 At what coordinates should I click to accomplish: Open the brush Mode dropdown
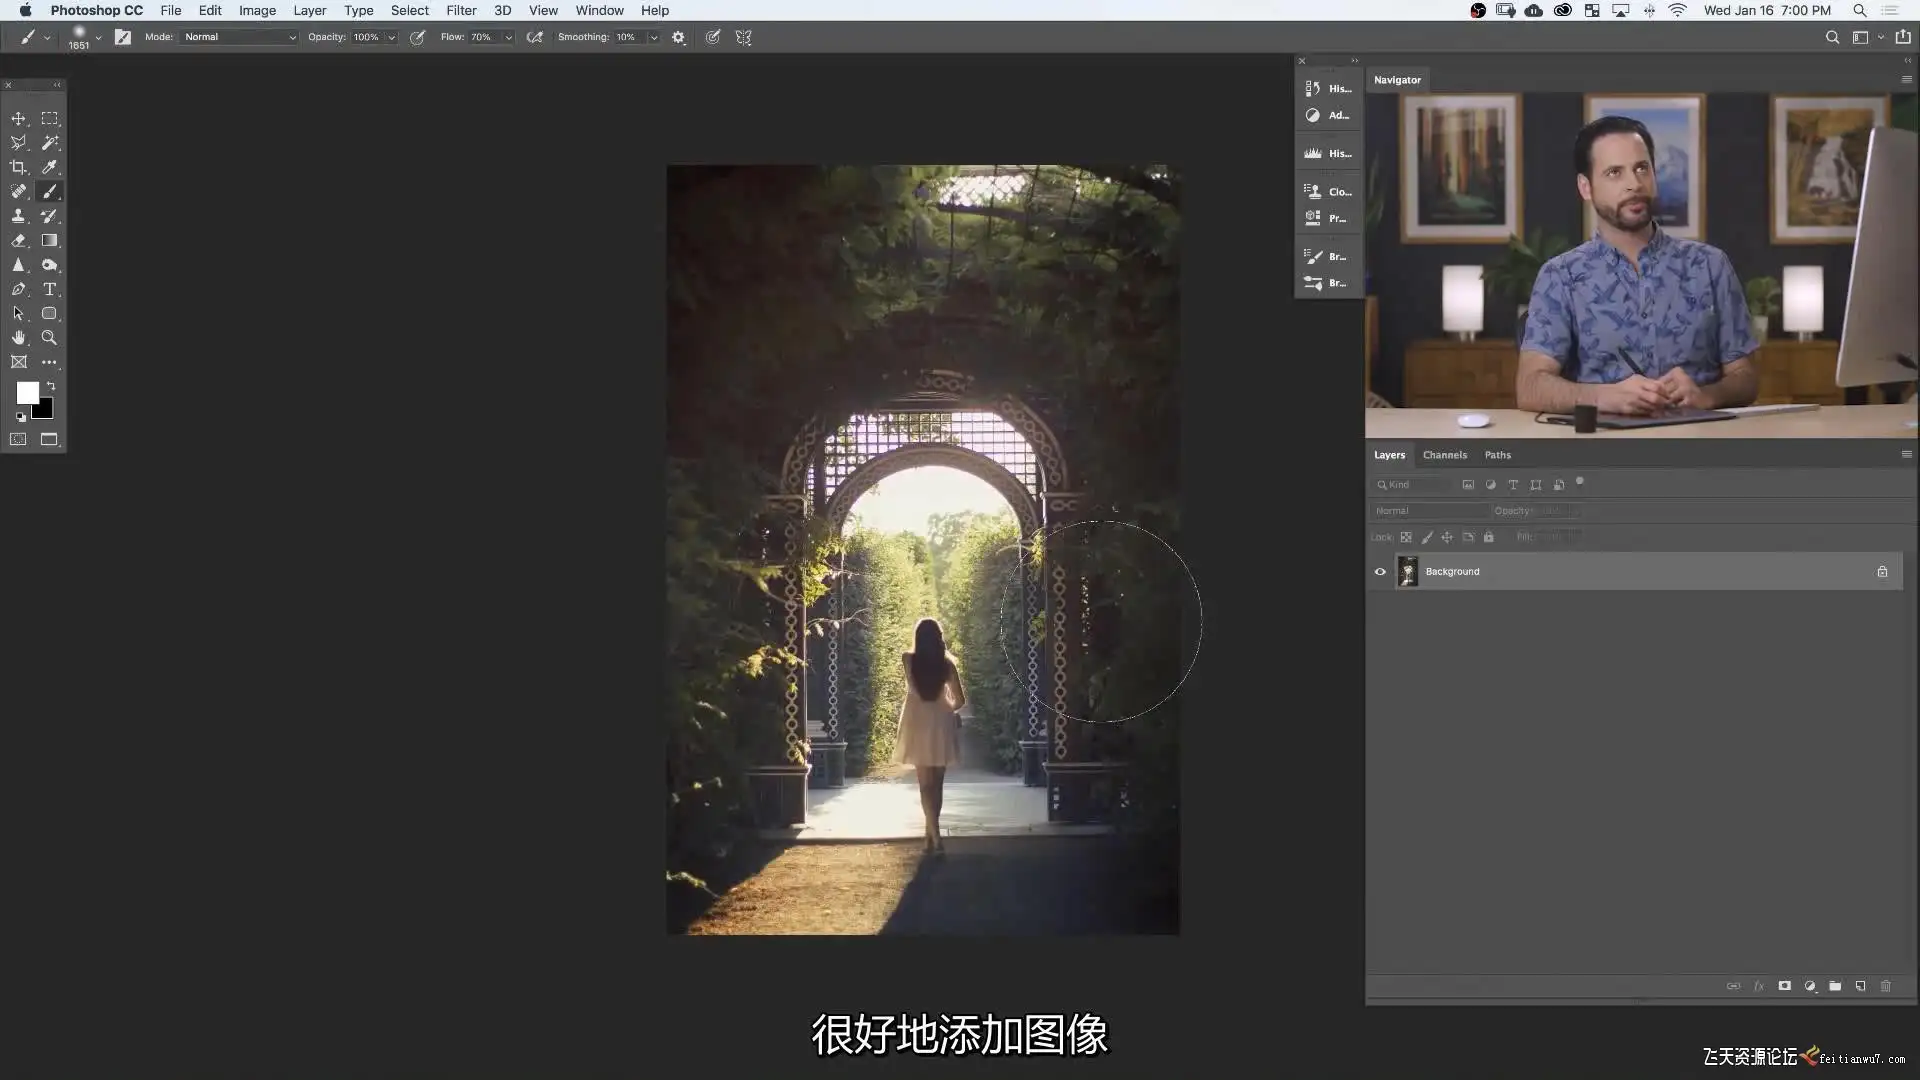(240, 37)
